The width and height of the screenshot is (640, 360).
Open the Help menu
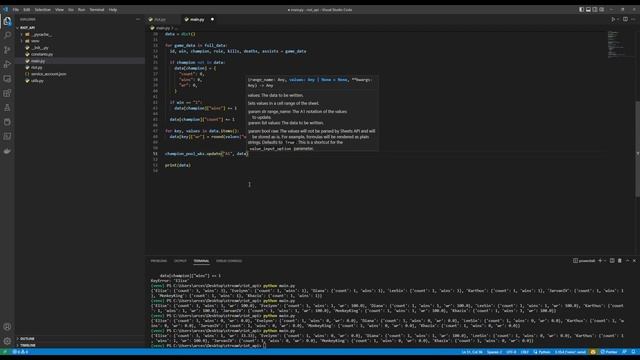(x=113, y=9)
